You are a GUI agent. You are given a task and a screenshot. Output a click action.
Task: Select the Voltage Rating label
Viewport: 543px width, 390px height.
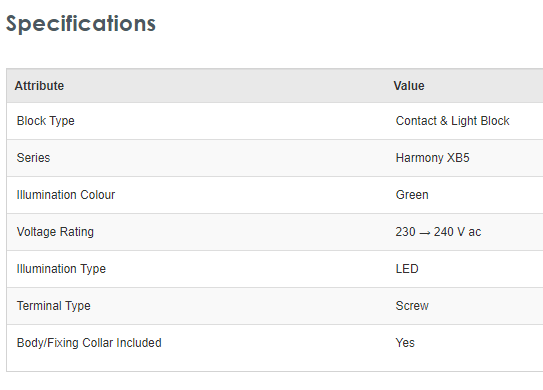coord(55,232)
